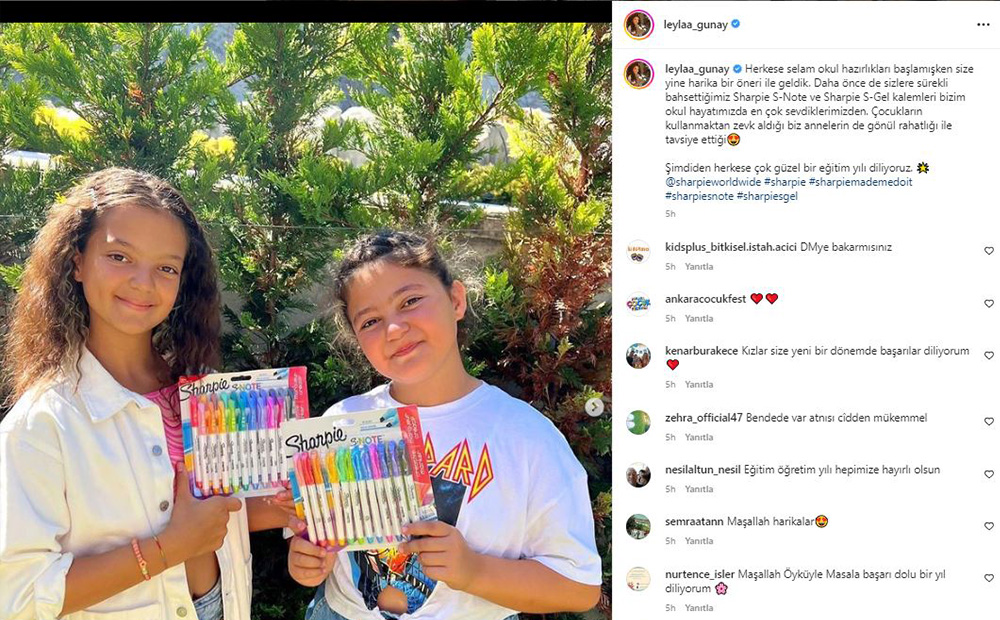Open the leylaa_gunay username in header
The height and width of the screenshot is (620, 1000).
coord(695,25)
